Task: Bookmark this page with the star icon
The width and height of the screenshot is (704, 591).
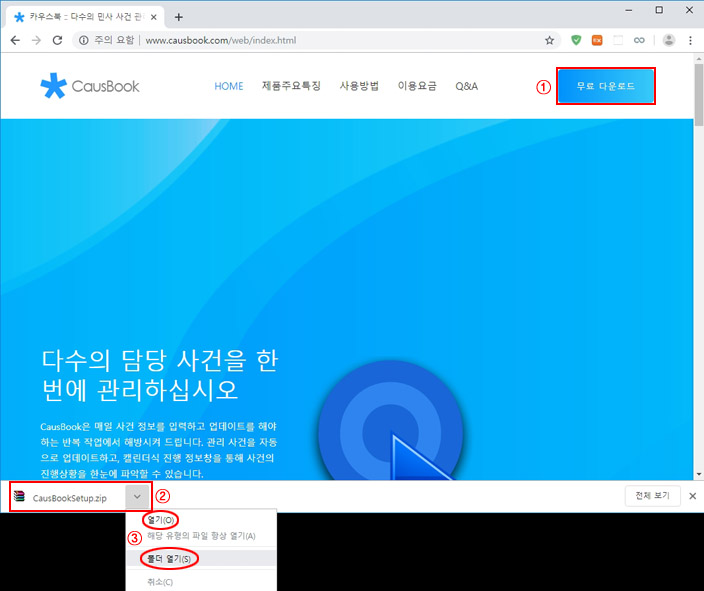Action: coord(549,40)
